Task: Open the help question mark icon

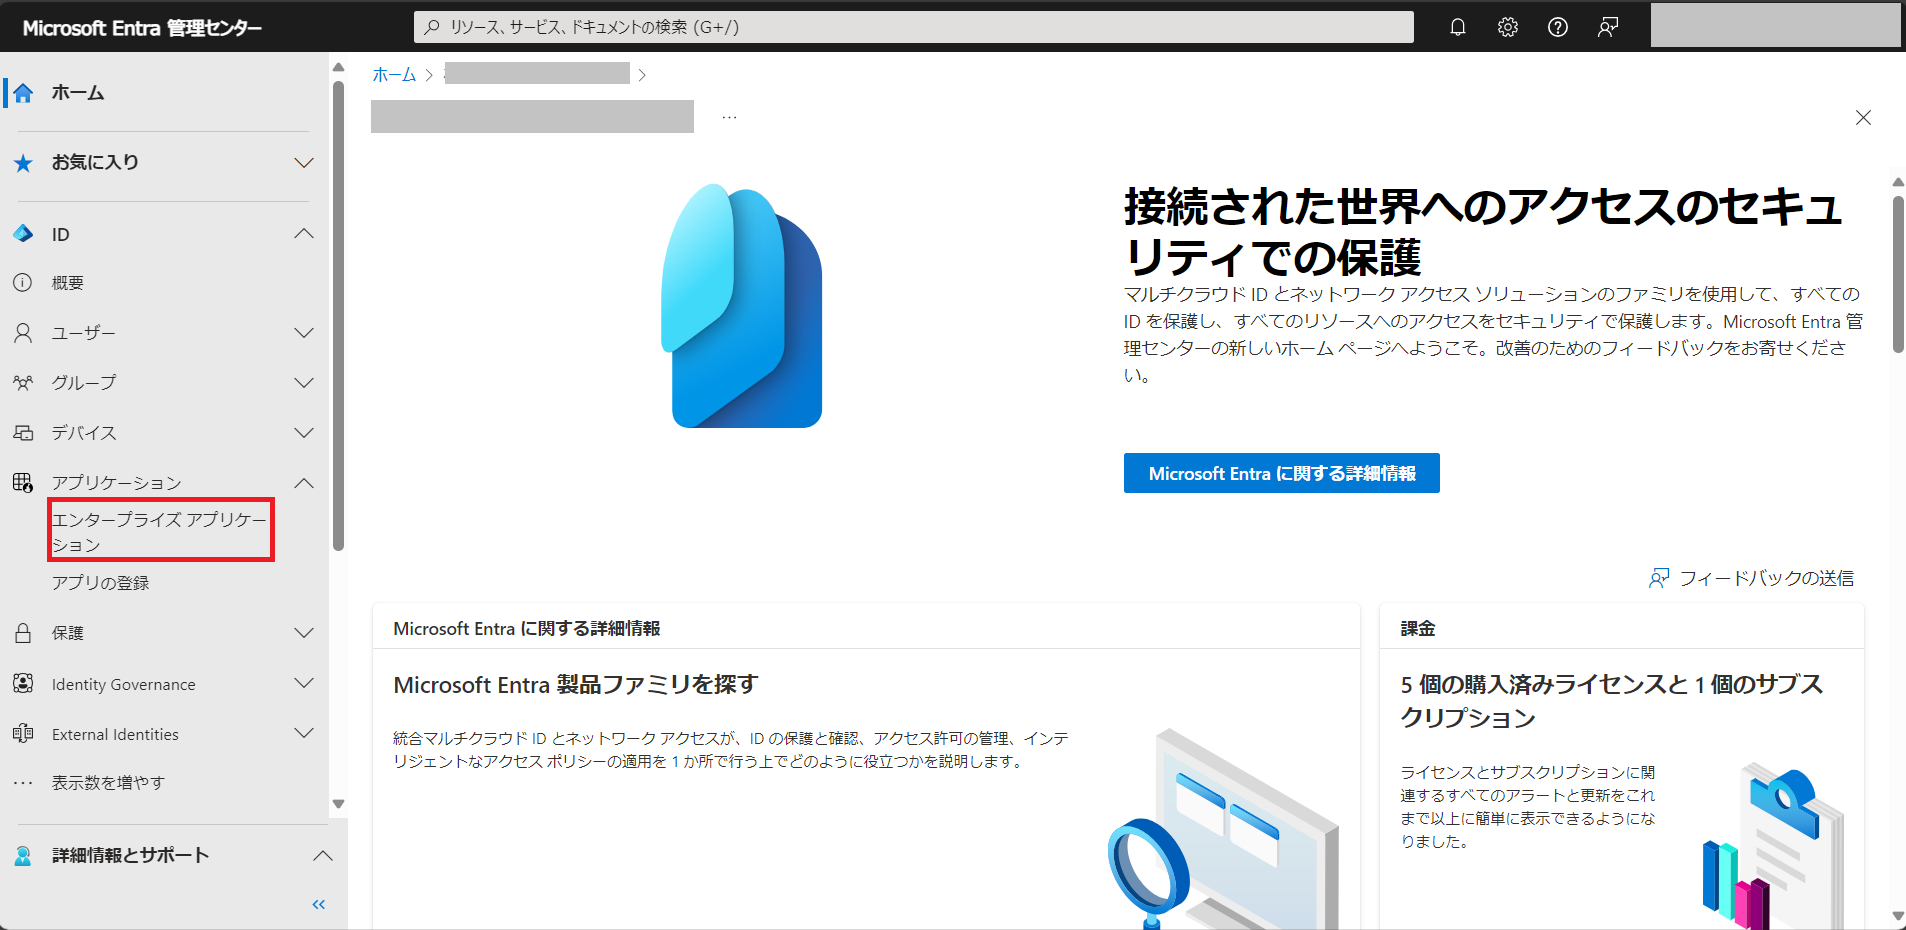Action: [1558, 27]
